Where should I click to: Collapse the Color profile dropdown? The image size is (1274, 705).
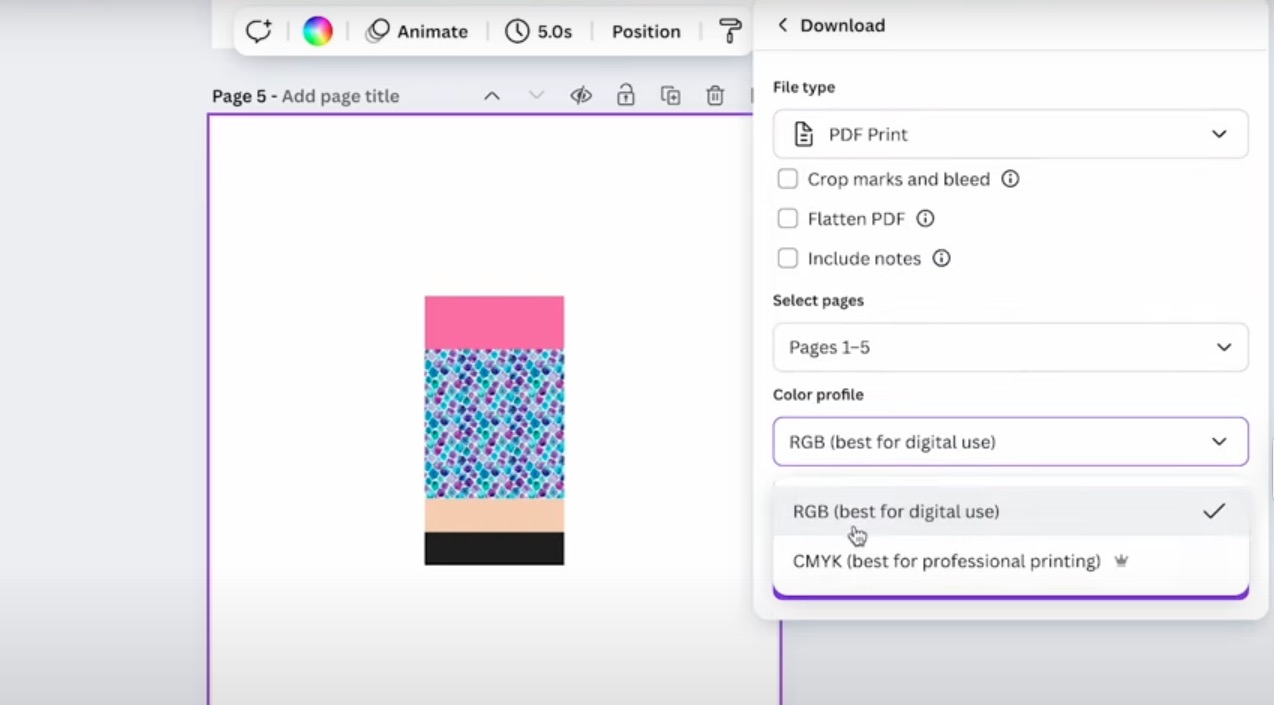(1010, 441)
